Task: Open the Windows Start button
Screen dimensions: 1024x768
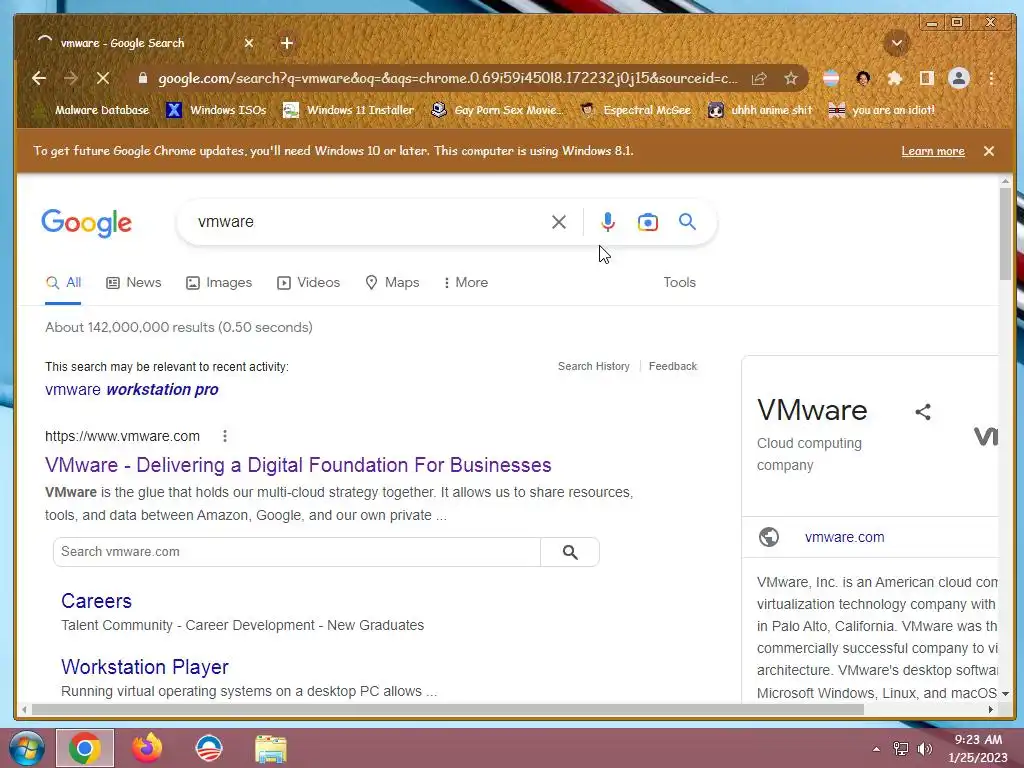Action: pos(26,748)
